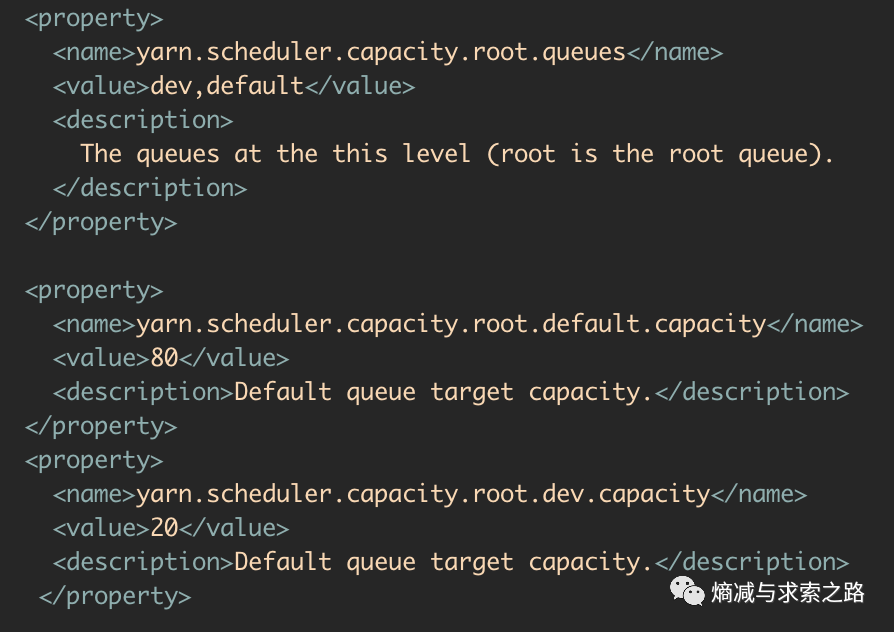This screenshot has height=632, width=894.
Task: Click the value 80
Action: [x=164, y=358]
